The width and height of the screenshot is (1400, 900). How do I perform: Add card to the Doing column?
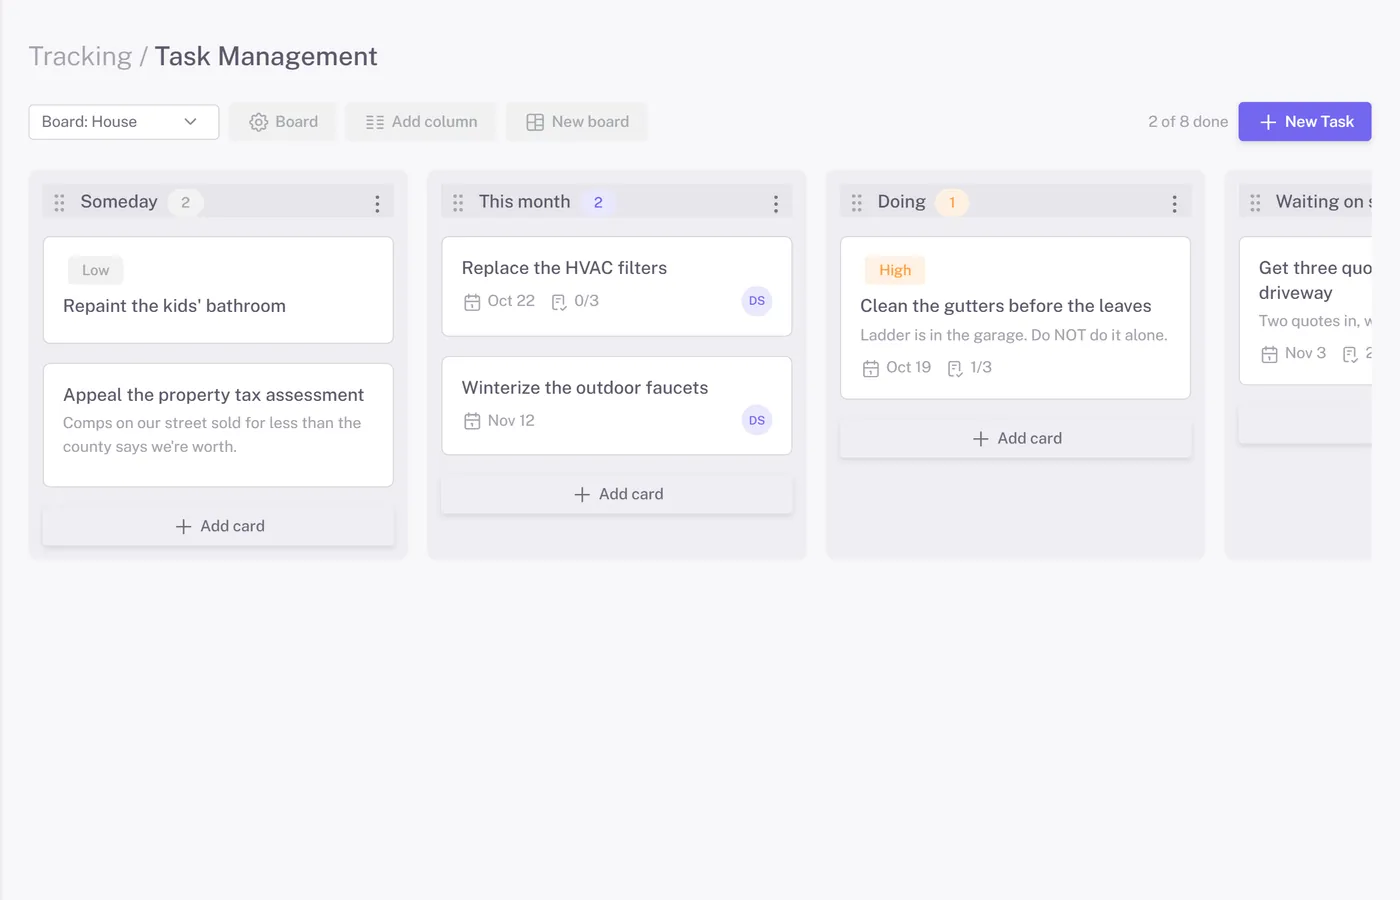click(x=1016, y=438)
